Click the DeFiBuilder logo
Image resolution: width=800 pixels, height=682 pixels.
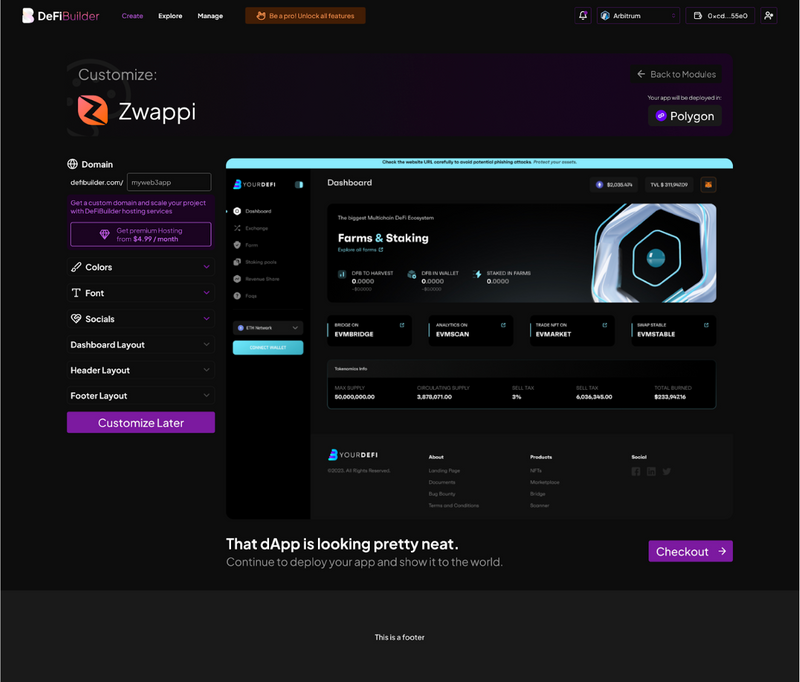[61, 16]
